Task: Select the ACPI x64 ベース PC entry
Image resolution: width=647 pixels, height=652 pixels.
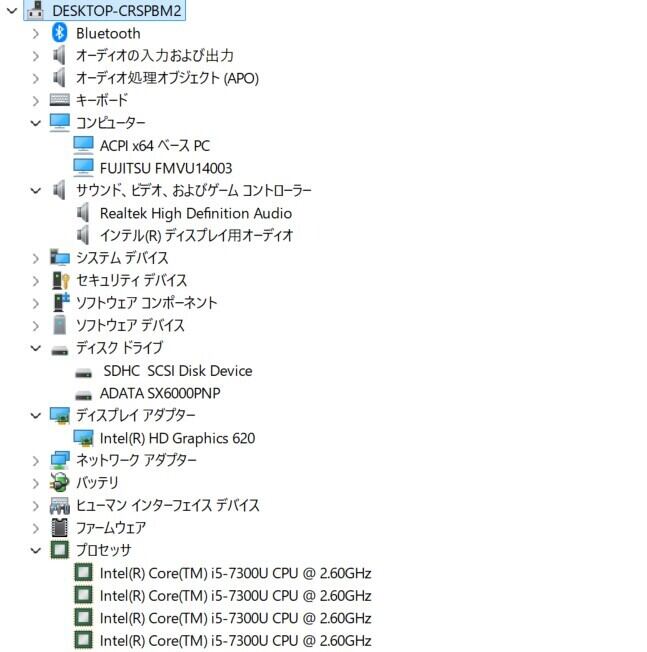Action: pos(155,146)
